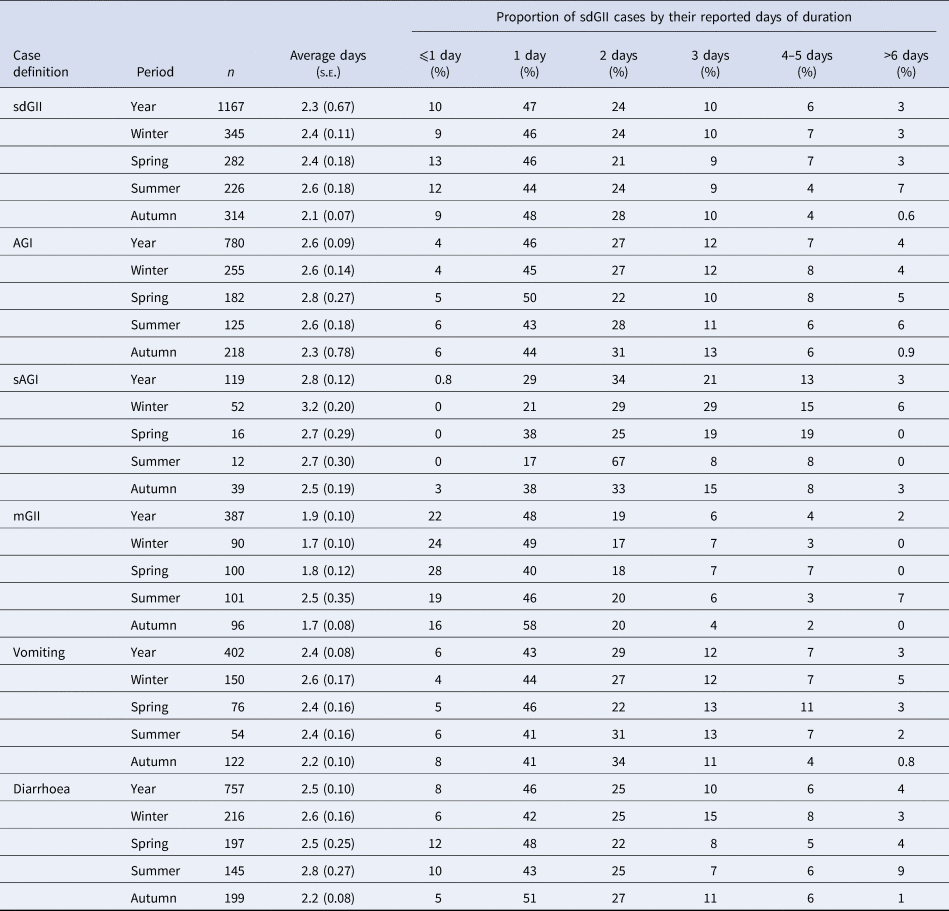Image resolution: width=949 pixels, height=911 pixels.
Task: Click the 67 percent cell in sAGI Summer
Action: coord(618,462)
